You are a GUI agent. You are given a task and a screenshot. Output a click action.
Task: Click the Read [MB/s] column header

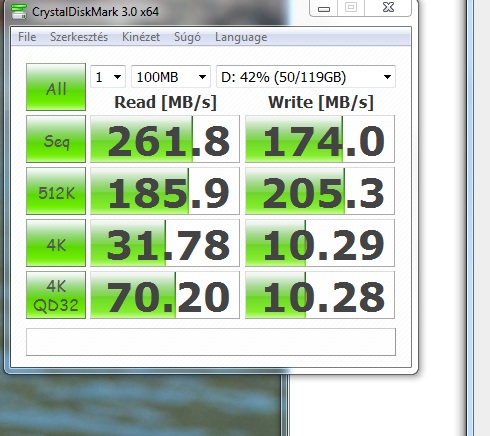pos(165,102)
